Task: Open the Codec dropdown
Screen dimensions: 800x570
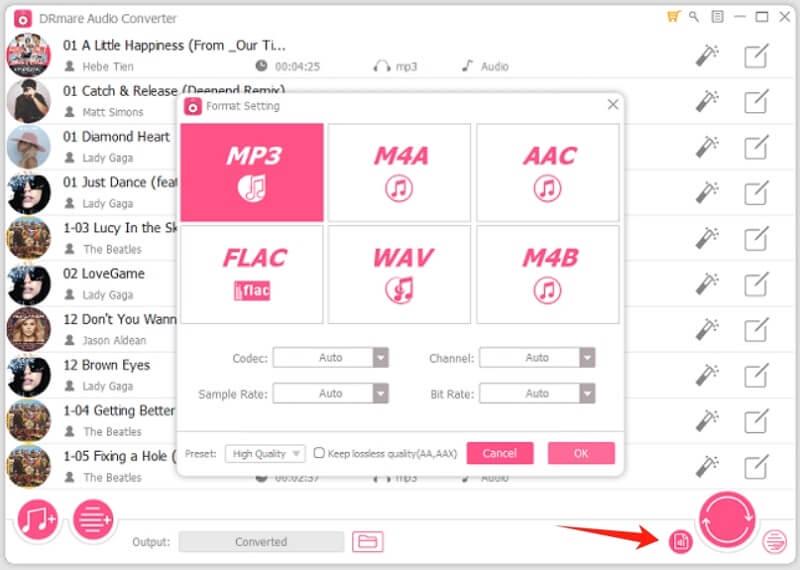Action: click(331, 358)
